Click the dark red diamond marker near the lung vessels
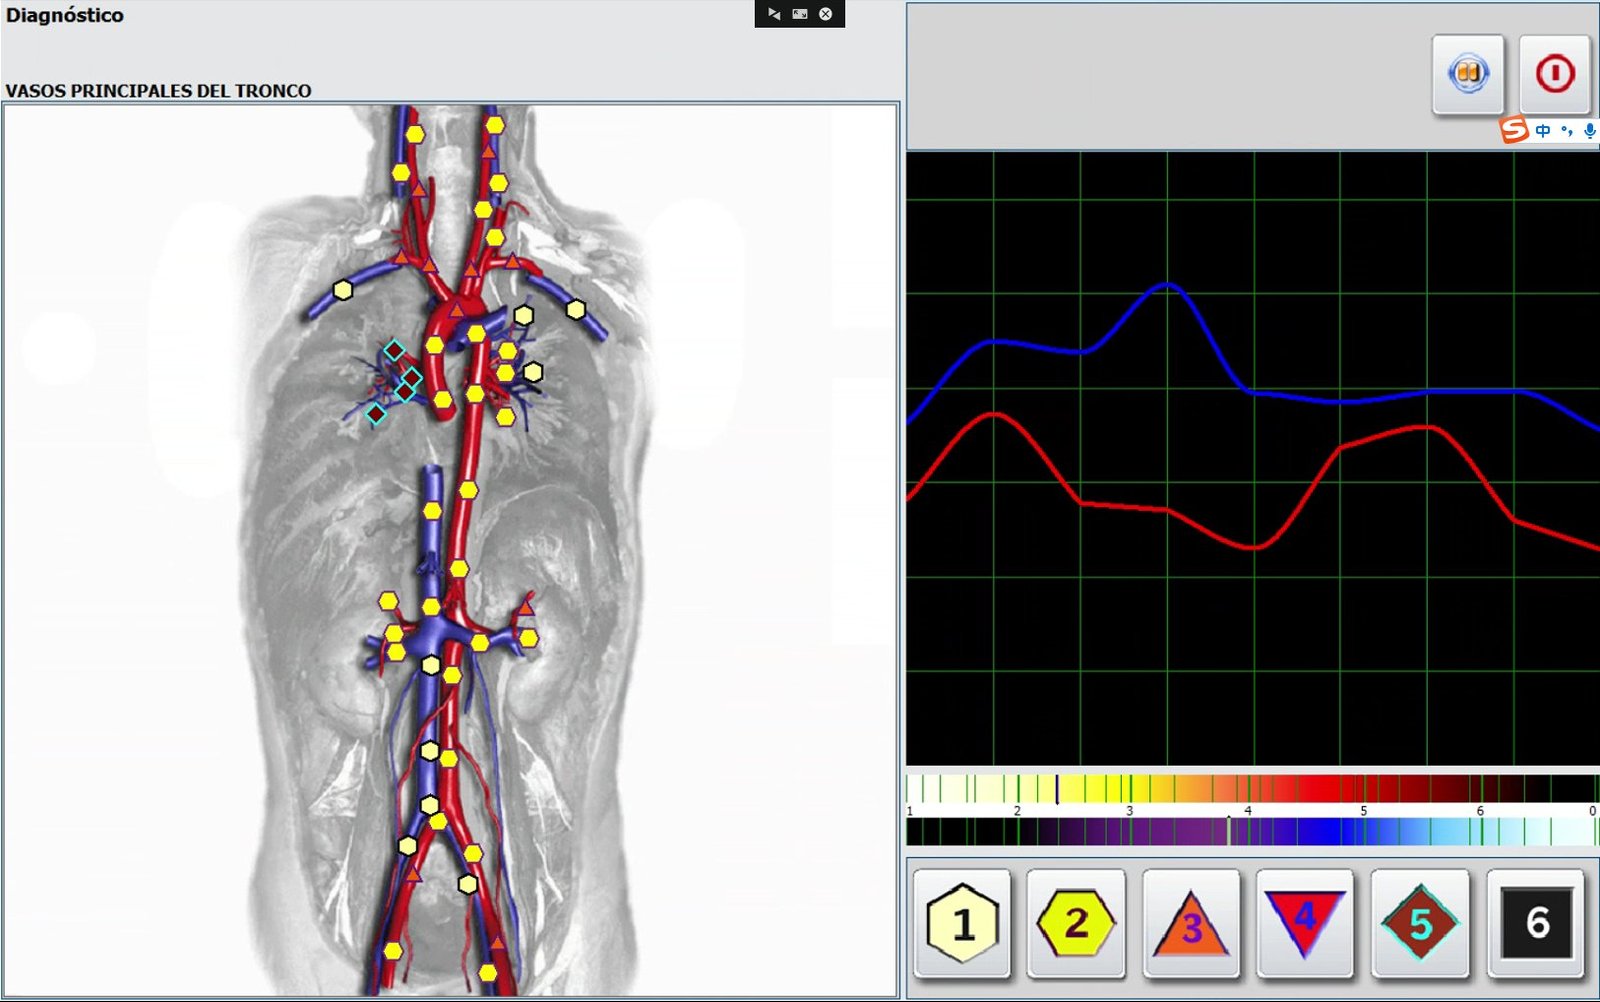Image resolution: width=1600 pixels, height=1002 pixels. pos(375,413)
